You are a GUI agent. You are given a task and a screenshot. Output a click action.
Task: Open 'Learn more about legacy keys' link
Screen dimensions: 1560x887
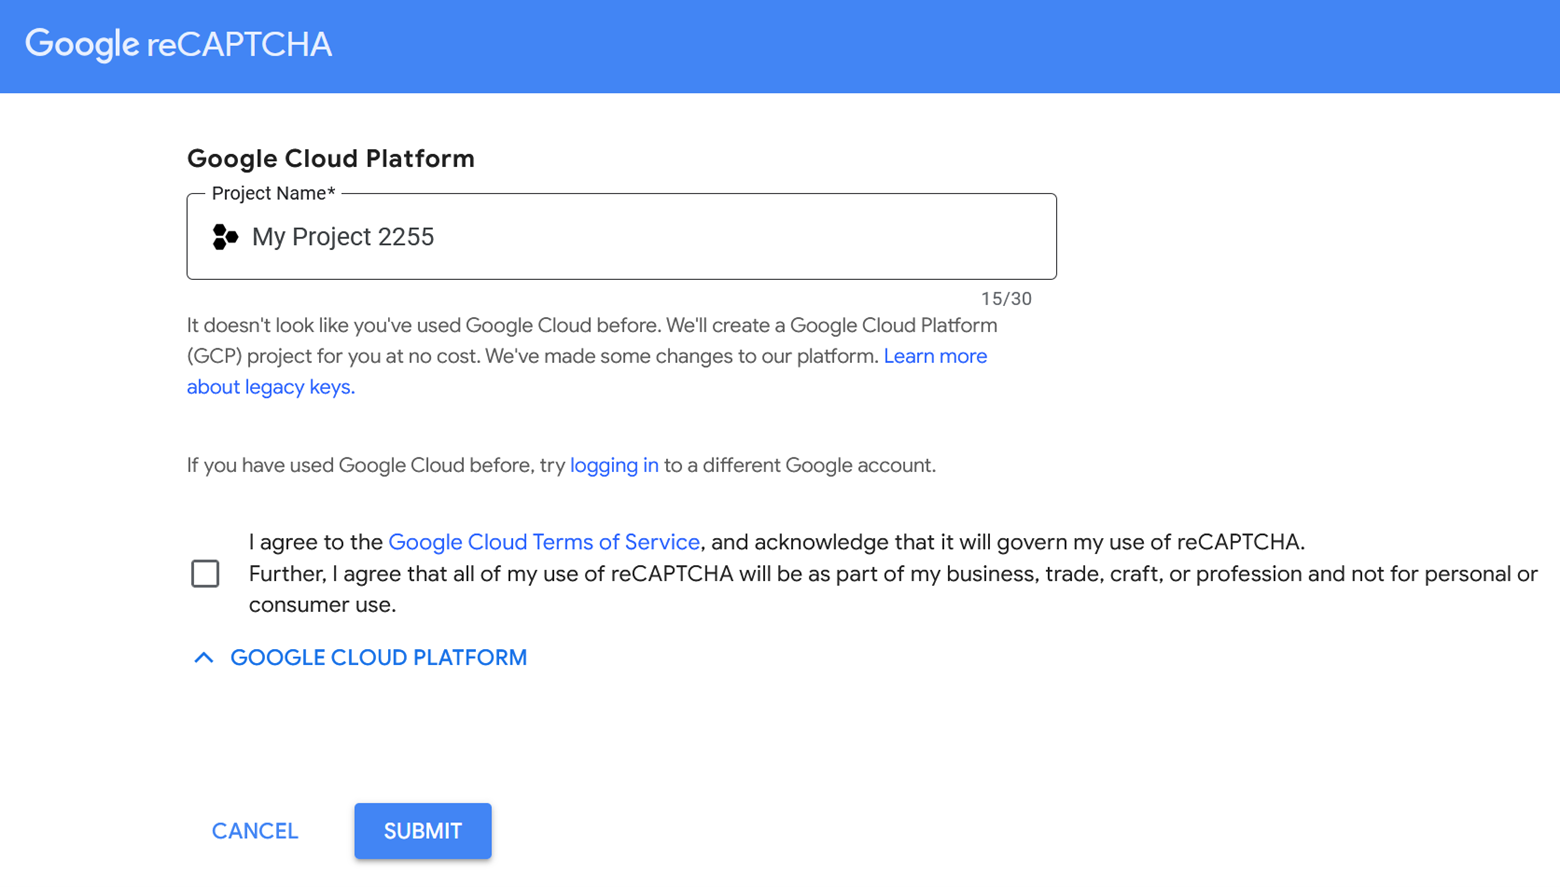tap(934, 357)
